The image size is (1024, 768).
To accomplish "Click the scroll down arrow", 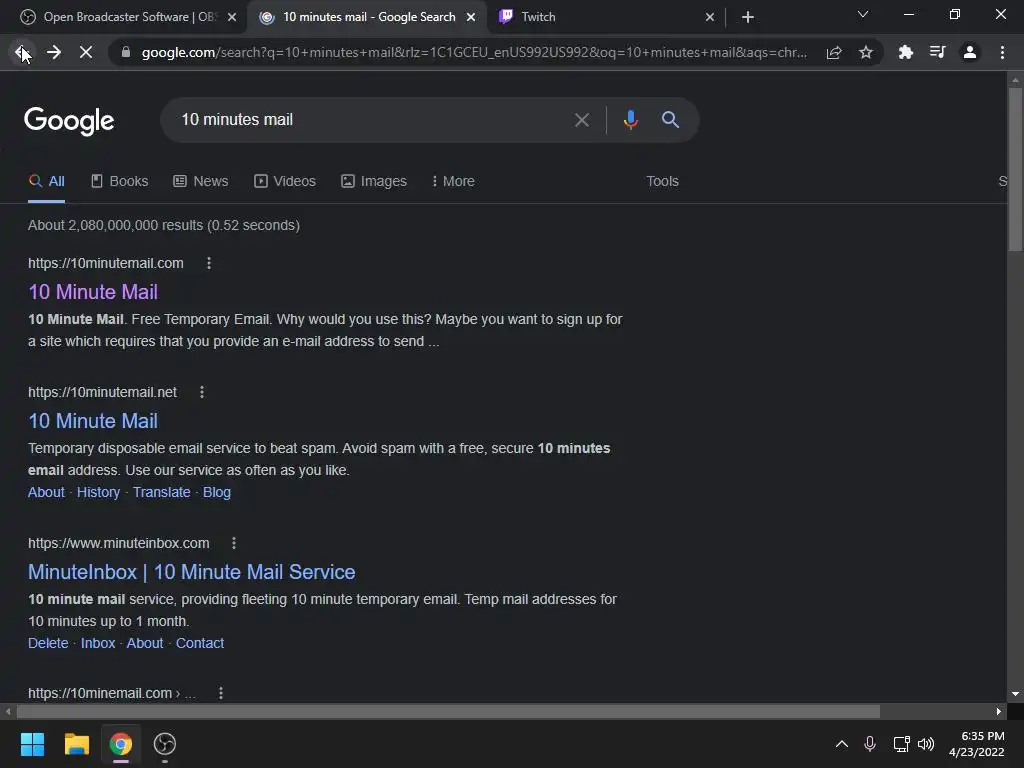I will coord(1015,694).
